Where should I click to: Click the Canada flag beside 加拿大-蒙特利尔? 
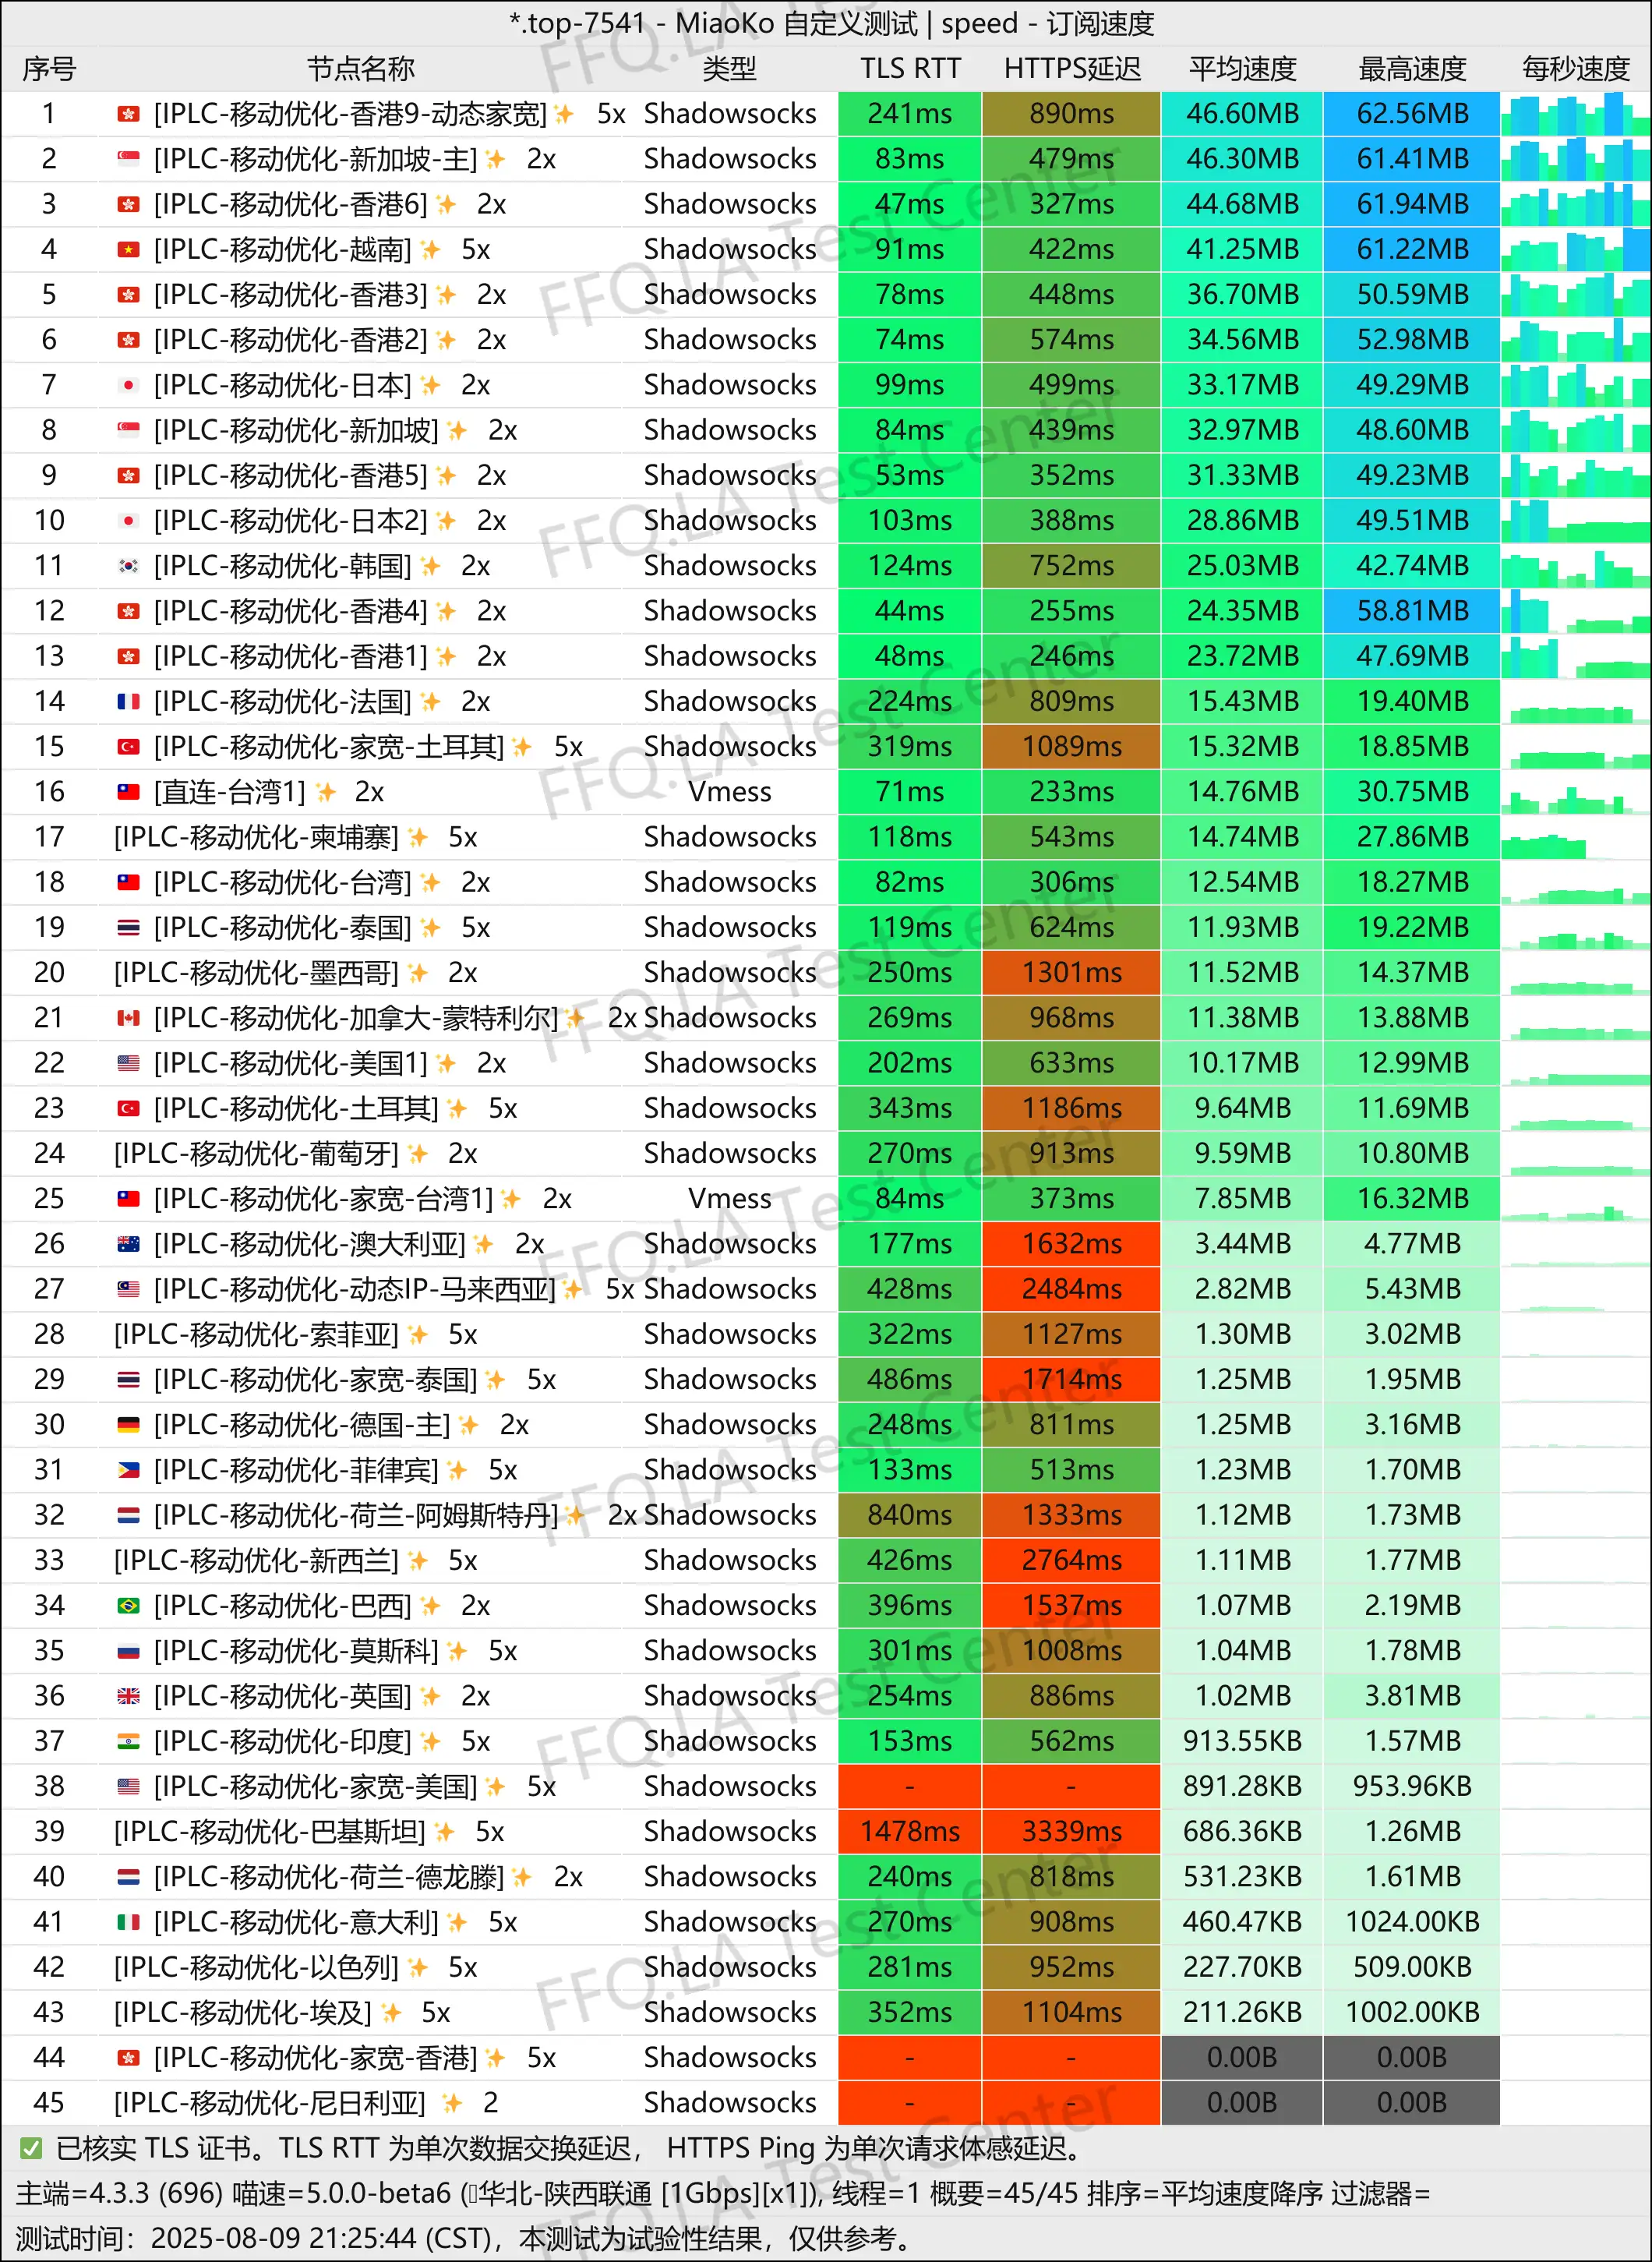coord(128,1018)
